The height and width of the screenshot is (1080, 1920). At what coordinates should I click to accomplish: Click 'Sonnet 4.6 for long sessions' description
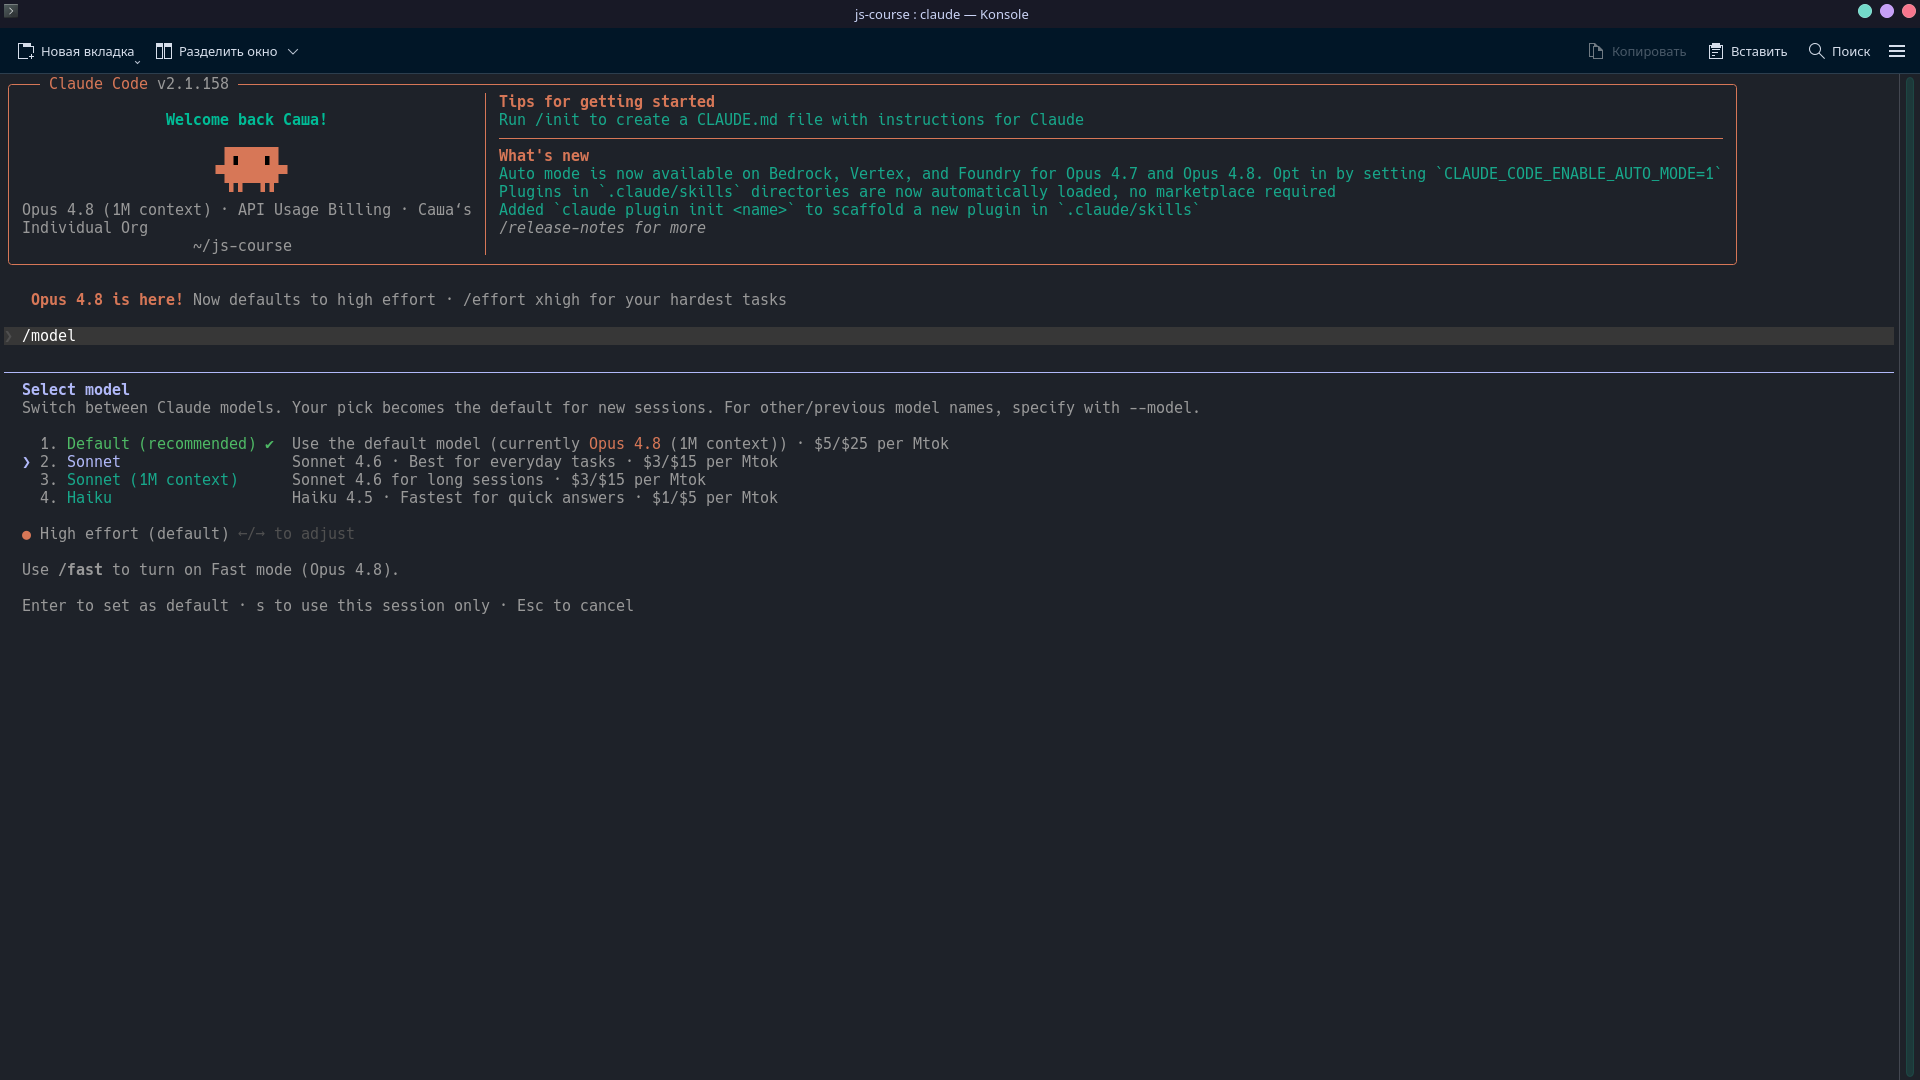[417, 480]
